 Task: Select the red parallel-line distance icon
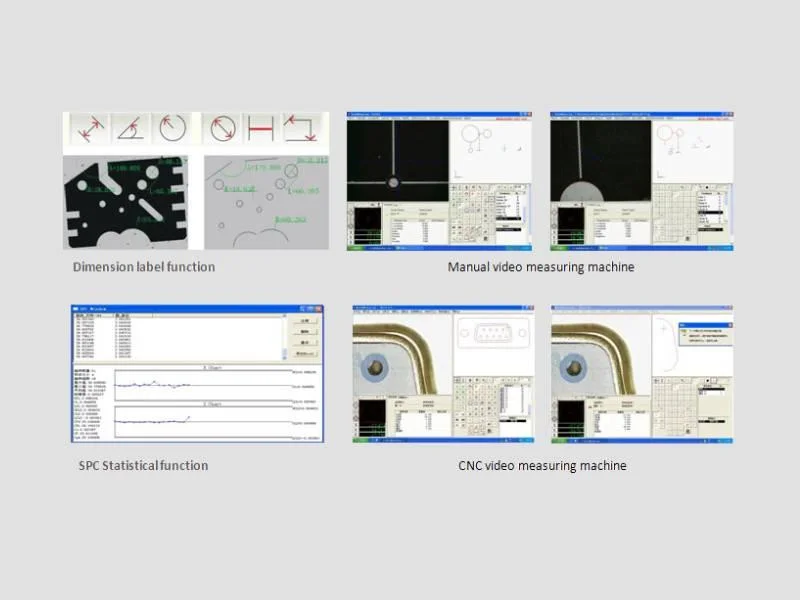click(261, 128)
